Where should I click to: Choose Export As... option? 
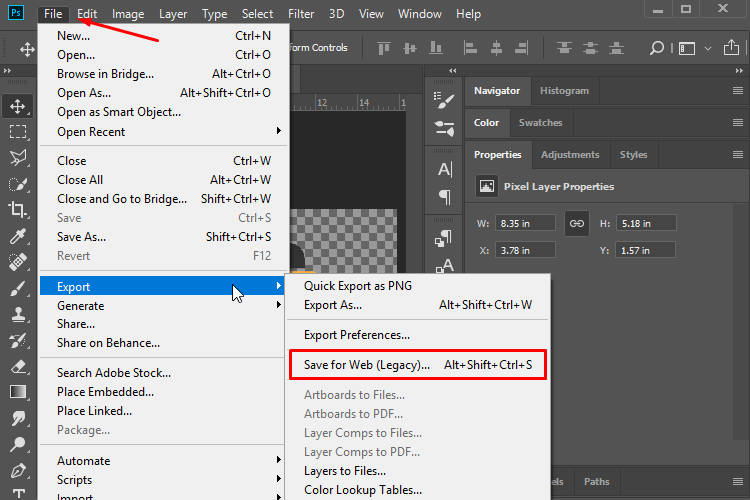click(418, 305)
